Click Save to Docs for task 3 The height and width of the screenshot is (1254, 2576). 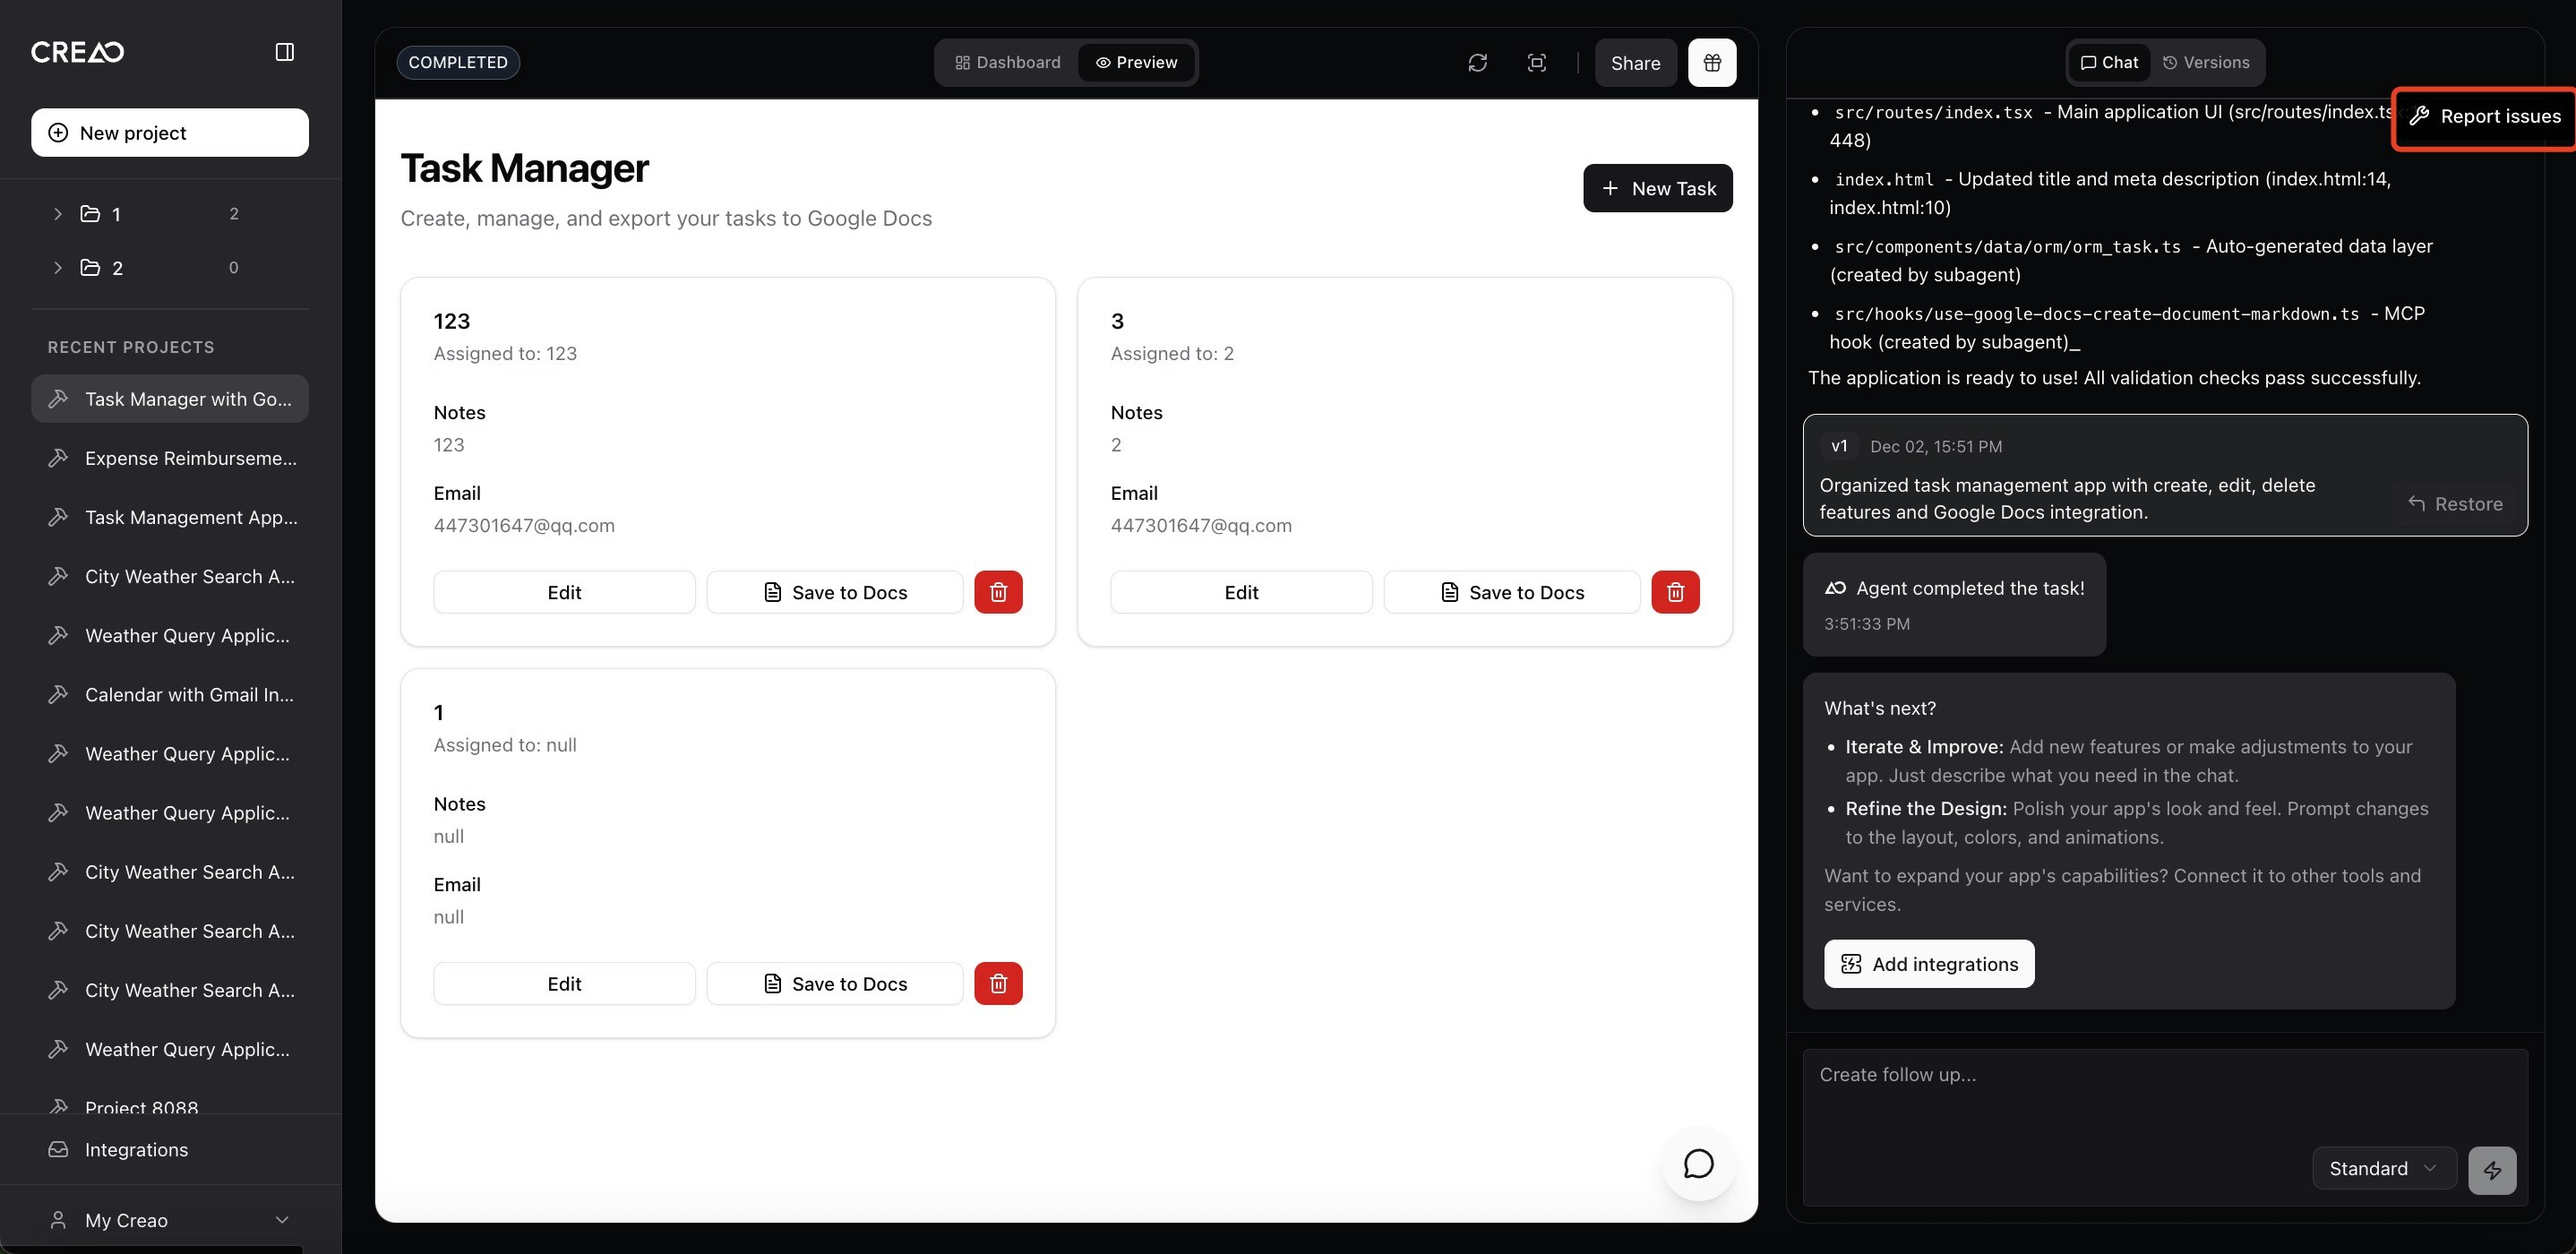coord(1511,592)
